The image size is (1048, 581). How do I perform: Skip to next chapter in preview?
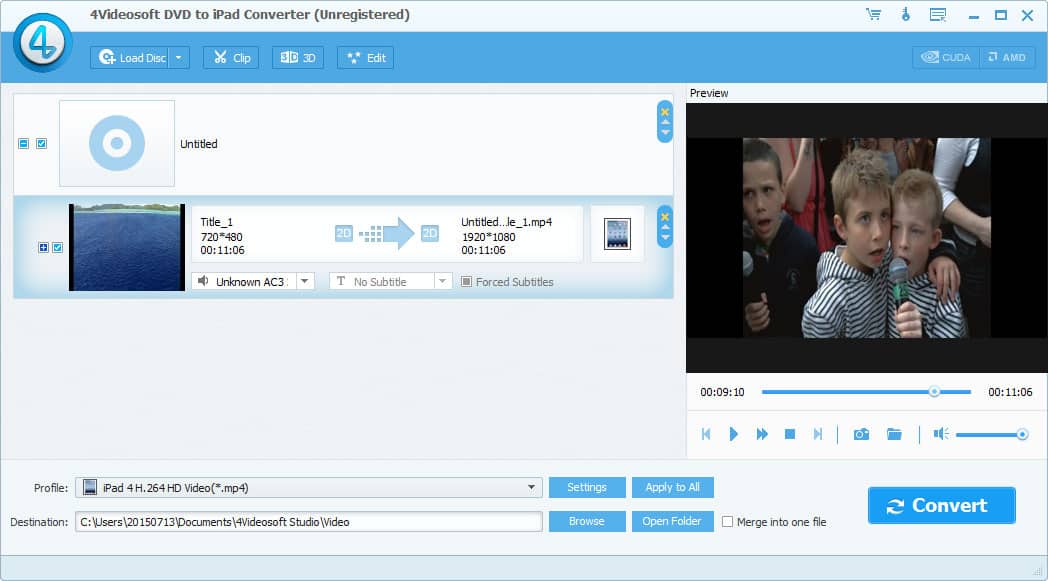point(817,434)
